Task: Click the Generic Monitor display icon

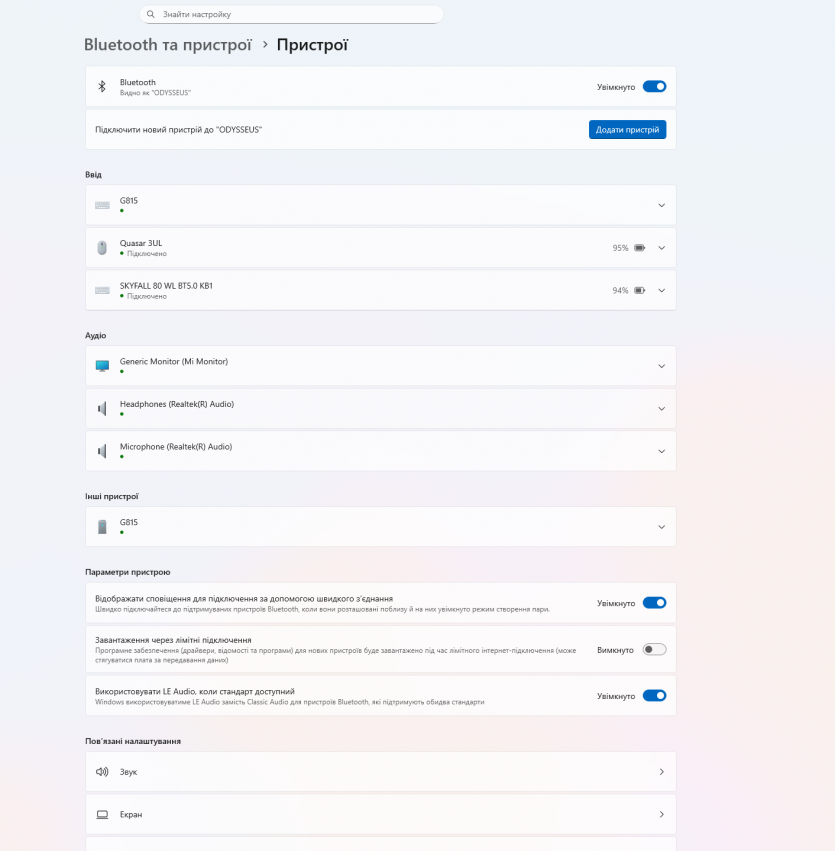Action: coord(102,366)
